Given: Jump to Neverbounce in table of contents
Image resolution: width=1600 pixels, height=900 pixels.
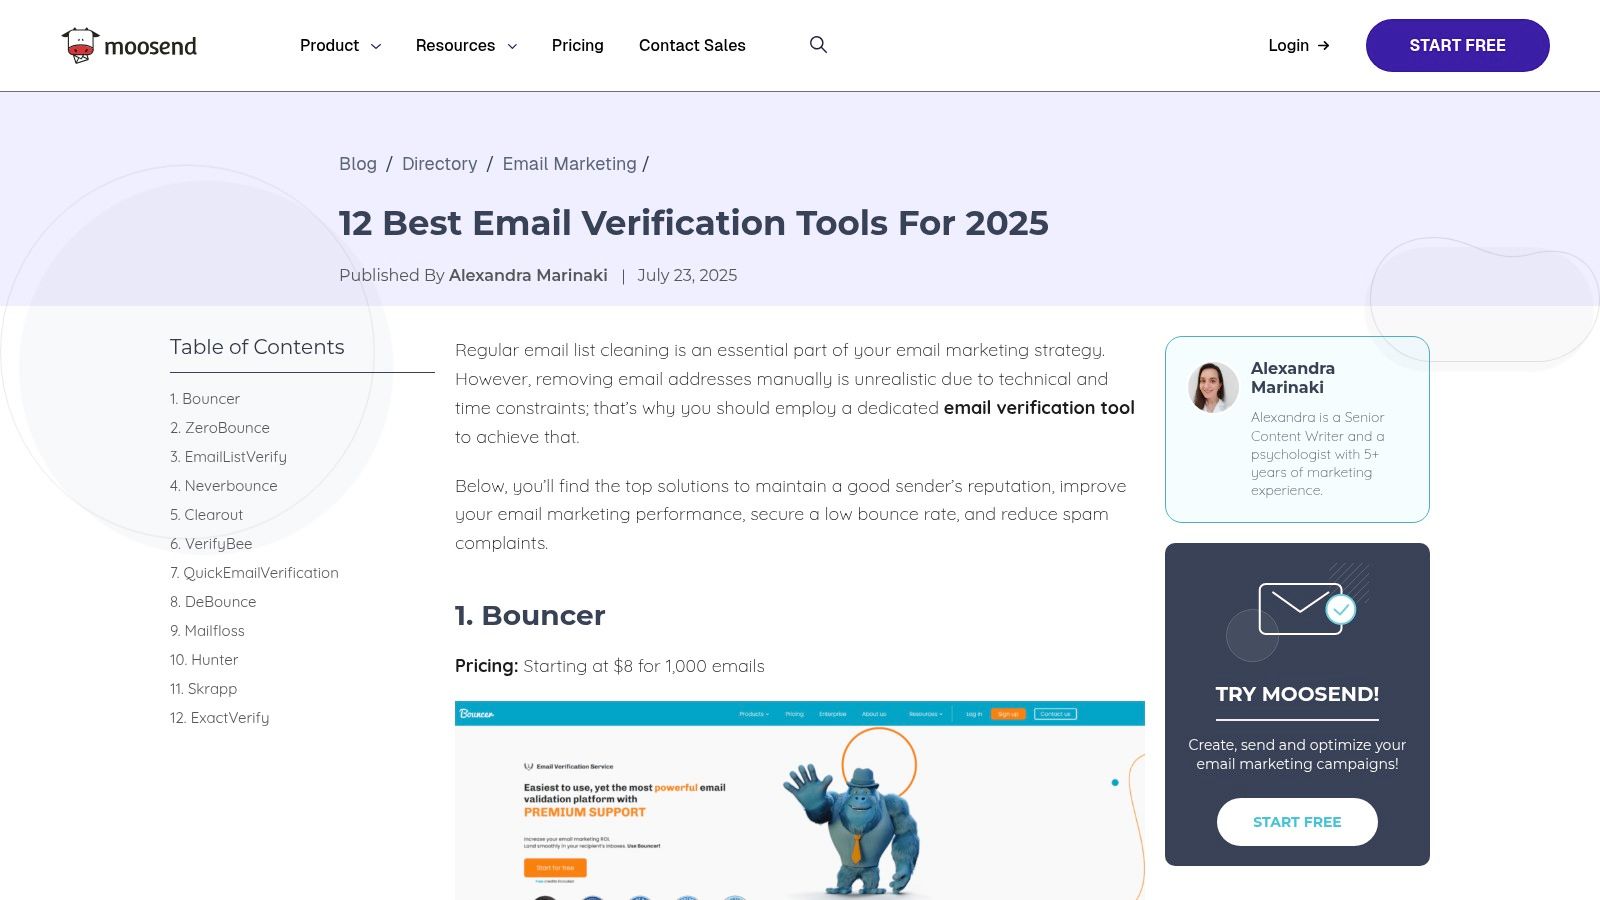Looking at the screenshot, I should [x=224, y=486].
